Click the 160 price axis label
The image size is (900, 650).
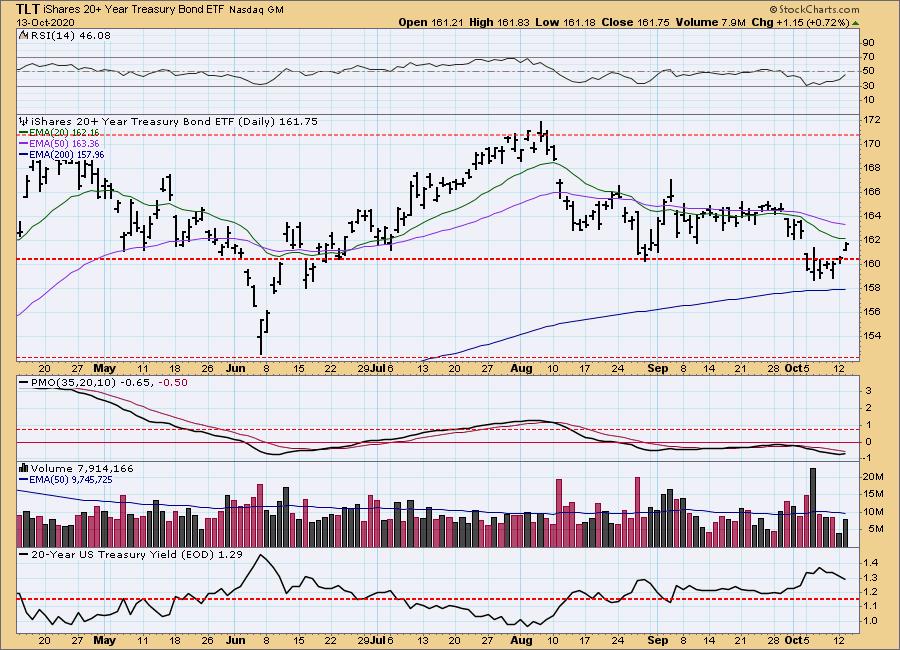coord(872,264)
